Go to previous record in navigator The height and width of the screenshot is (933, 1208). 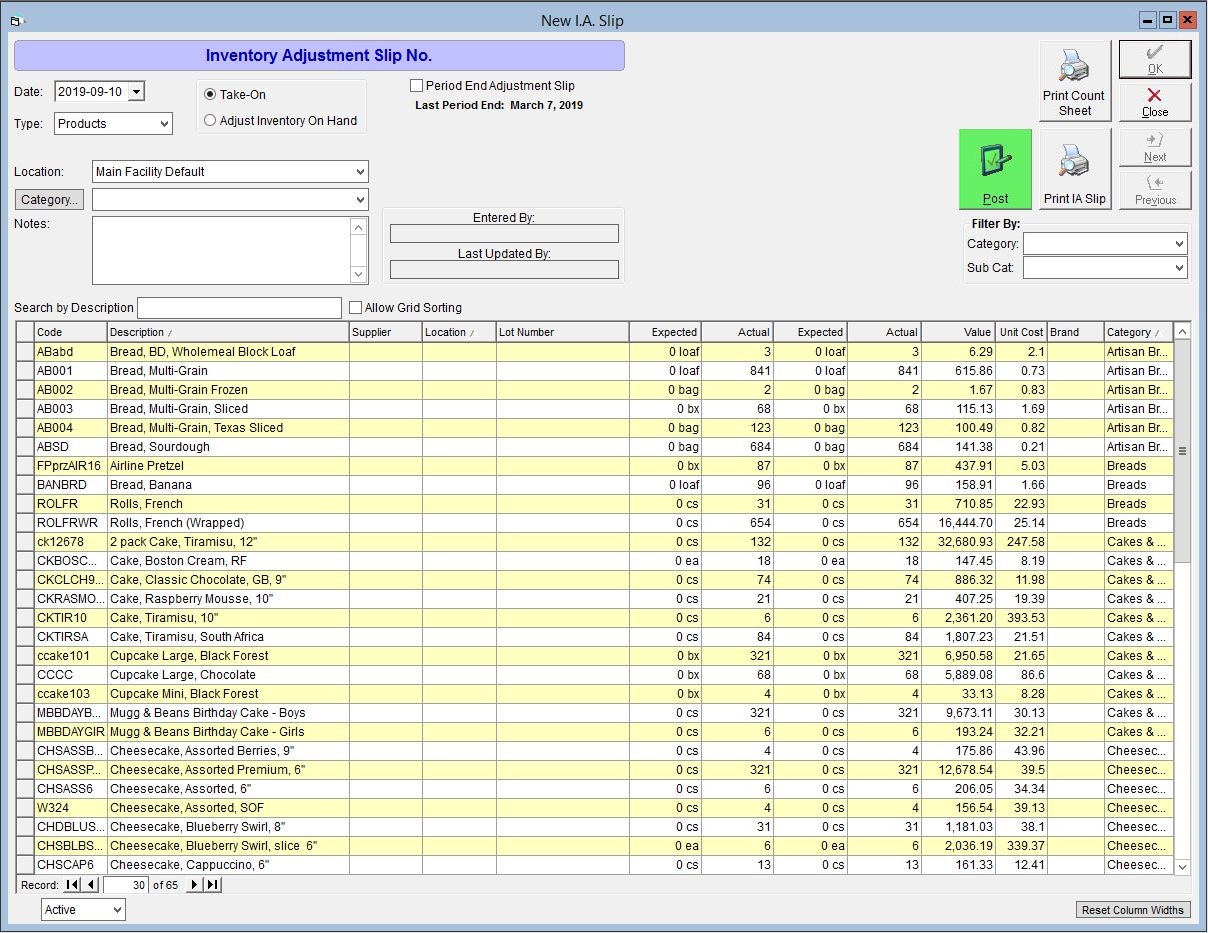91,885
